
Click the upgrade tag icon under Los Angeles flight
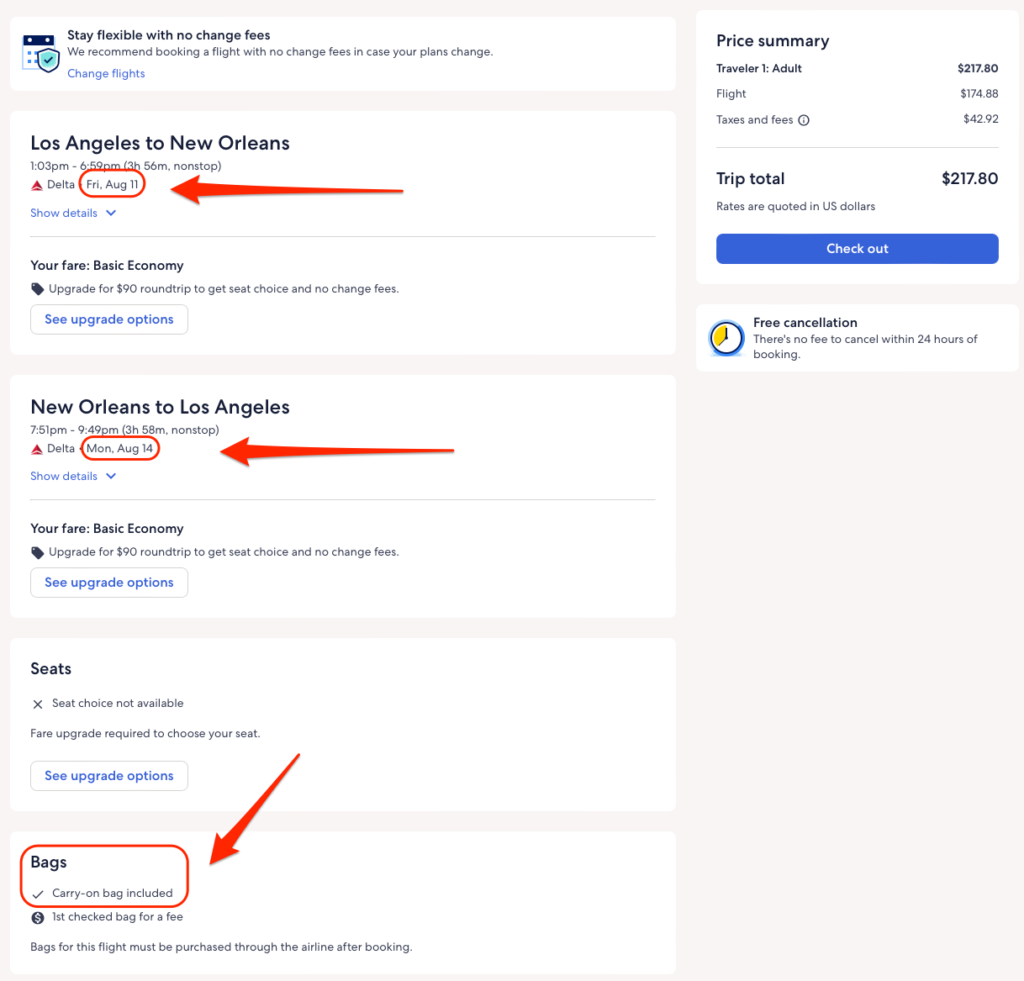(x=38, y=289)
